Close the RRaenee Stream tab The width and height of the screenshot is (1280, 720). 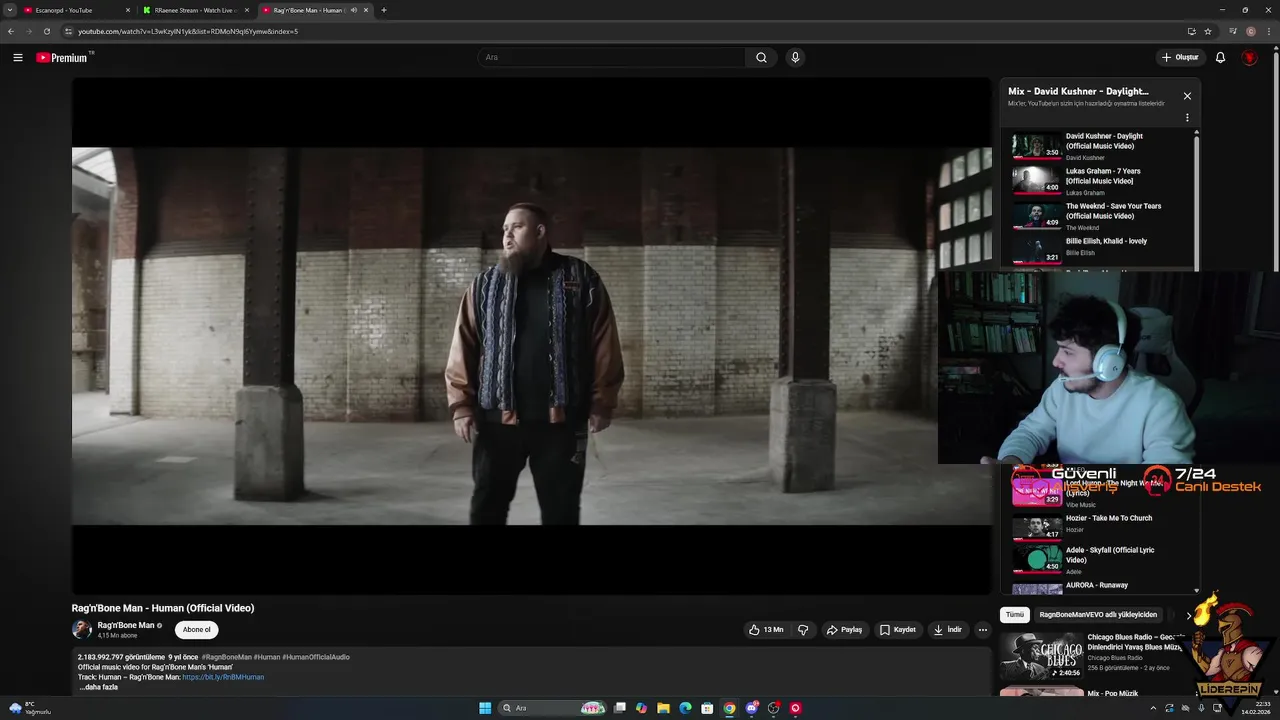[x=247, y=10]
